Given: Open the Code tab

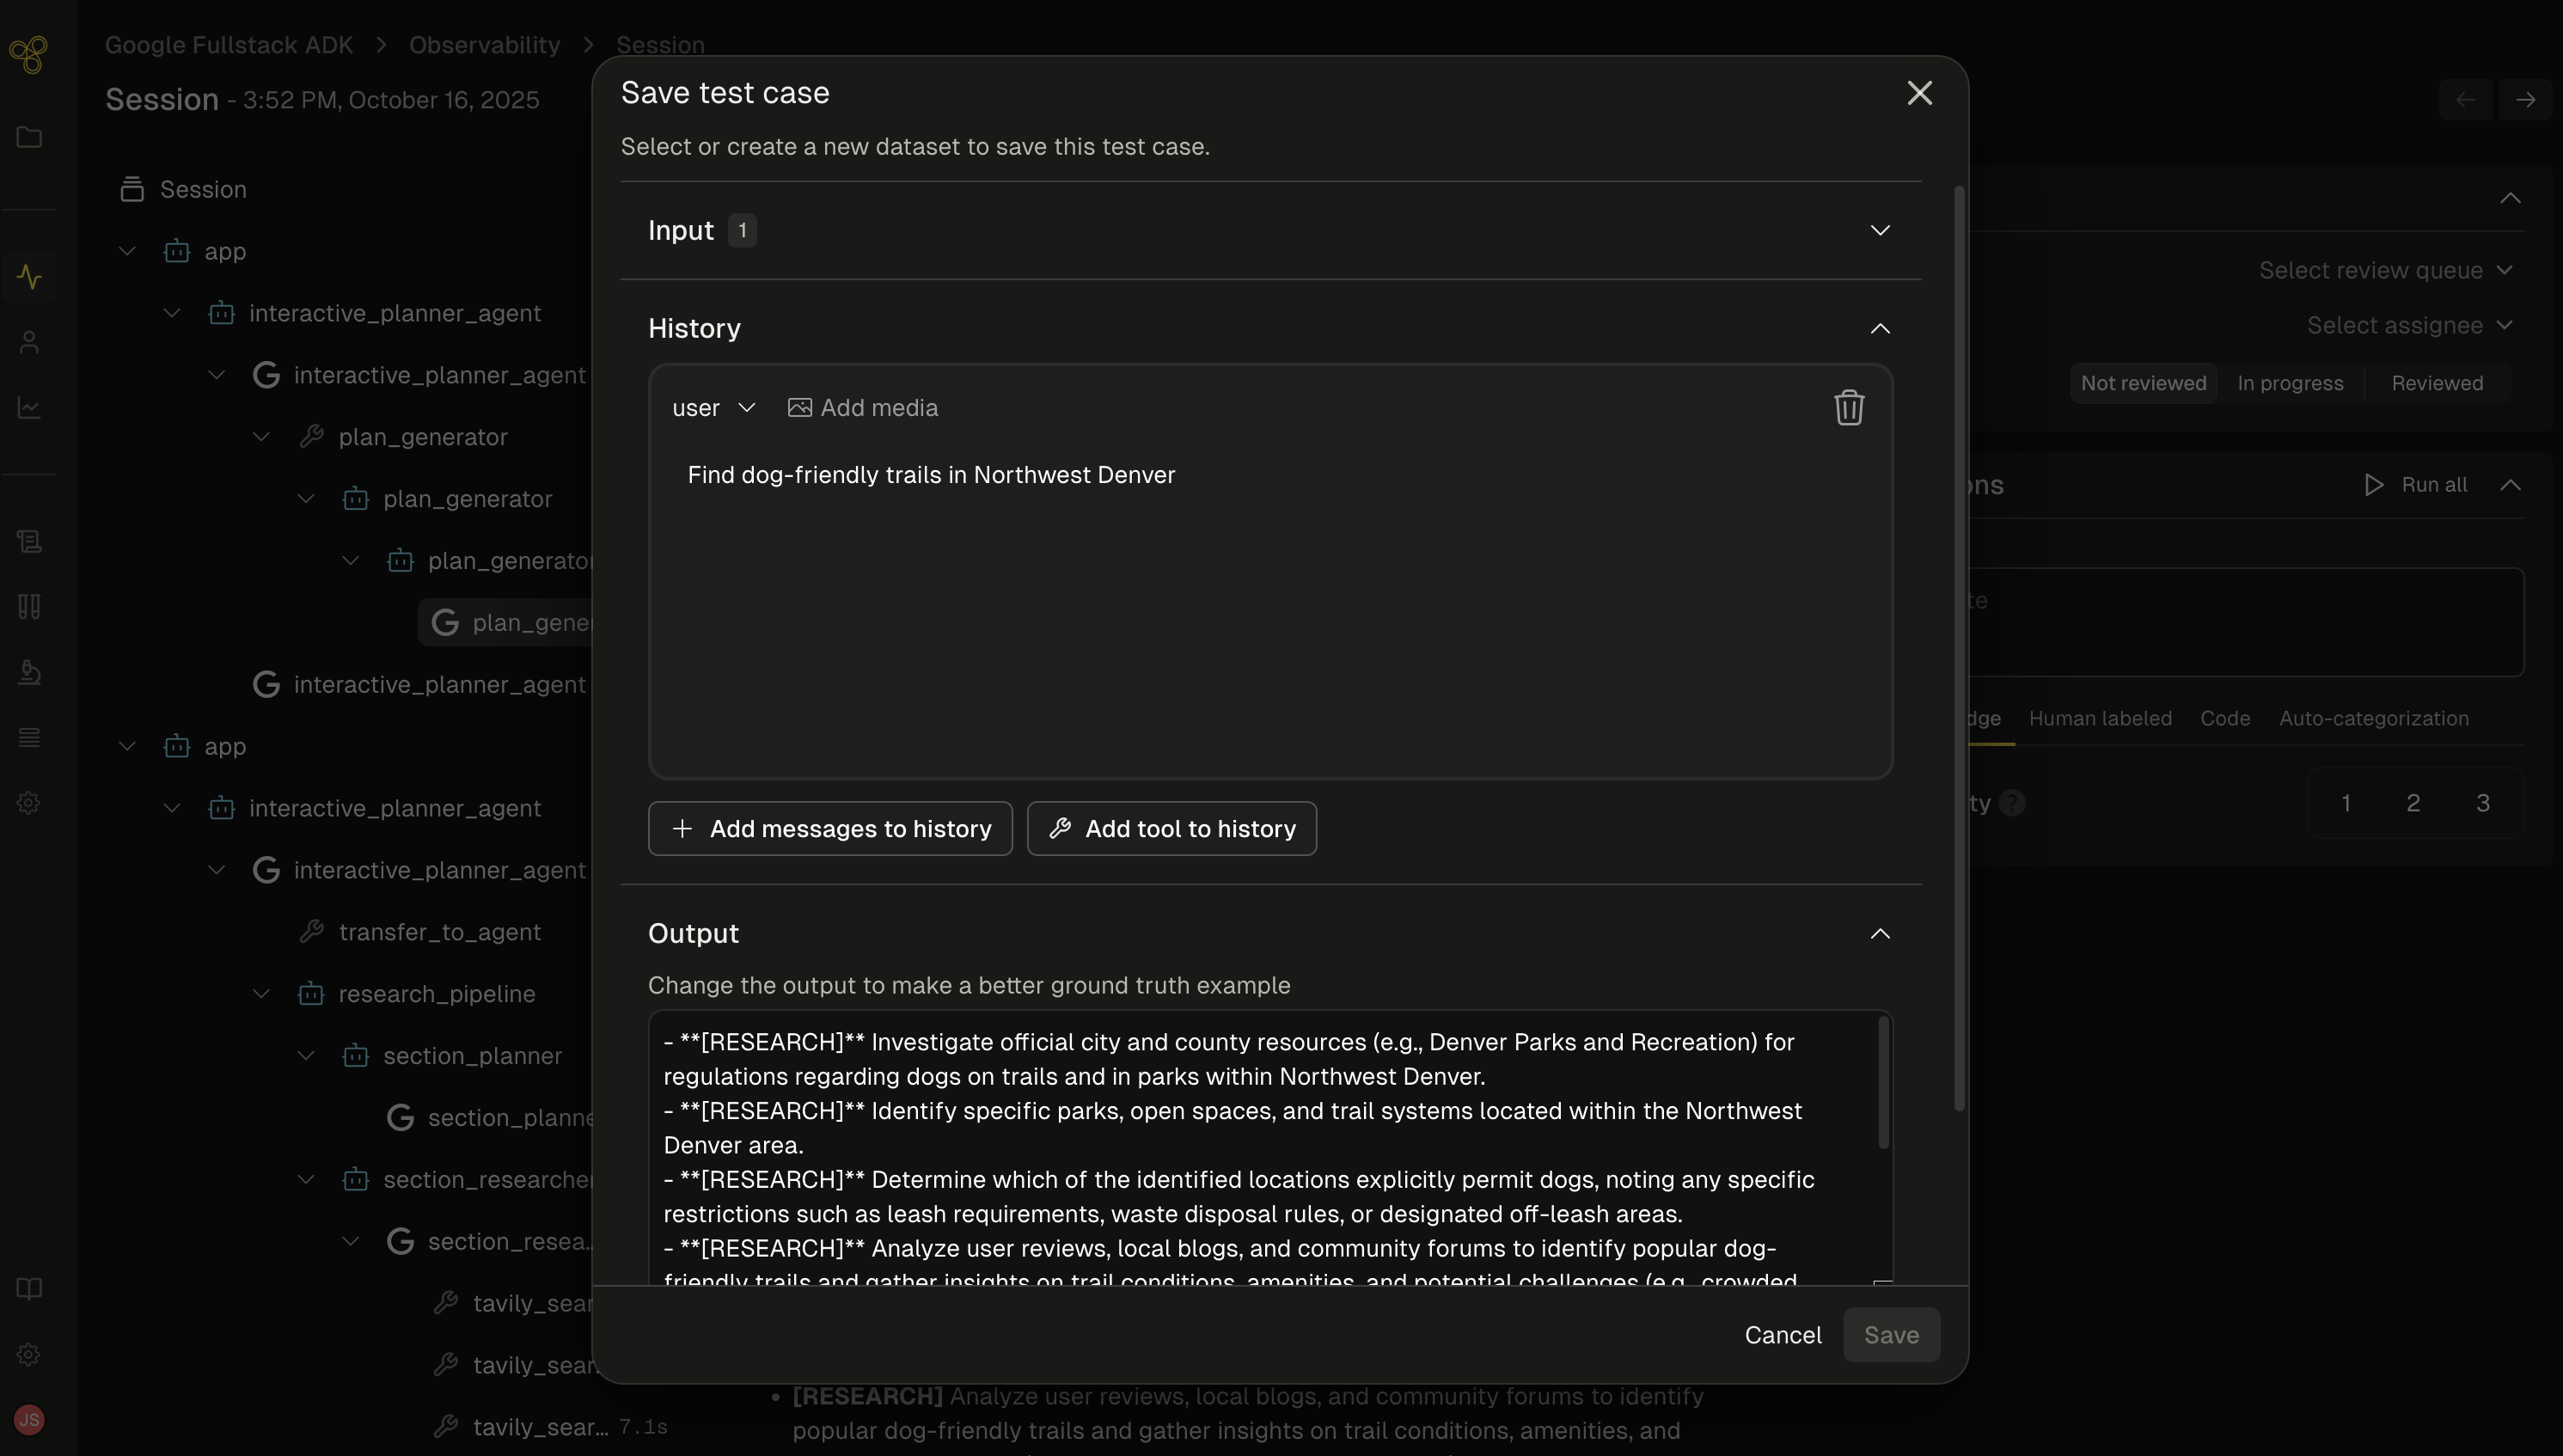Looking at the screenshot, I should coord(2224,718).
